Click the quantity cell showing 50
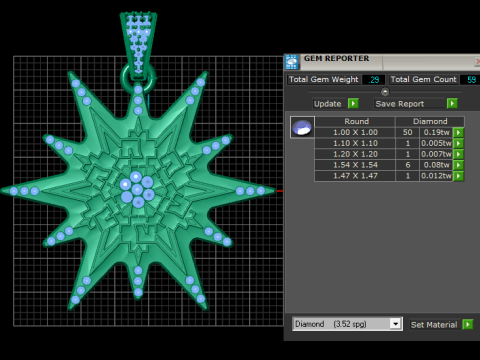The width and height of the screenshot is (480, 360). (407, 132)
